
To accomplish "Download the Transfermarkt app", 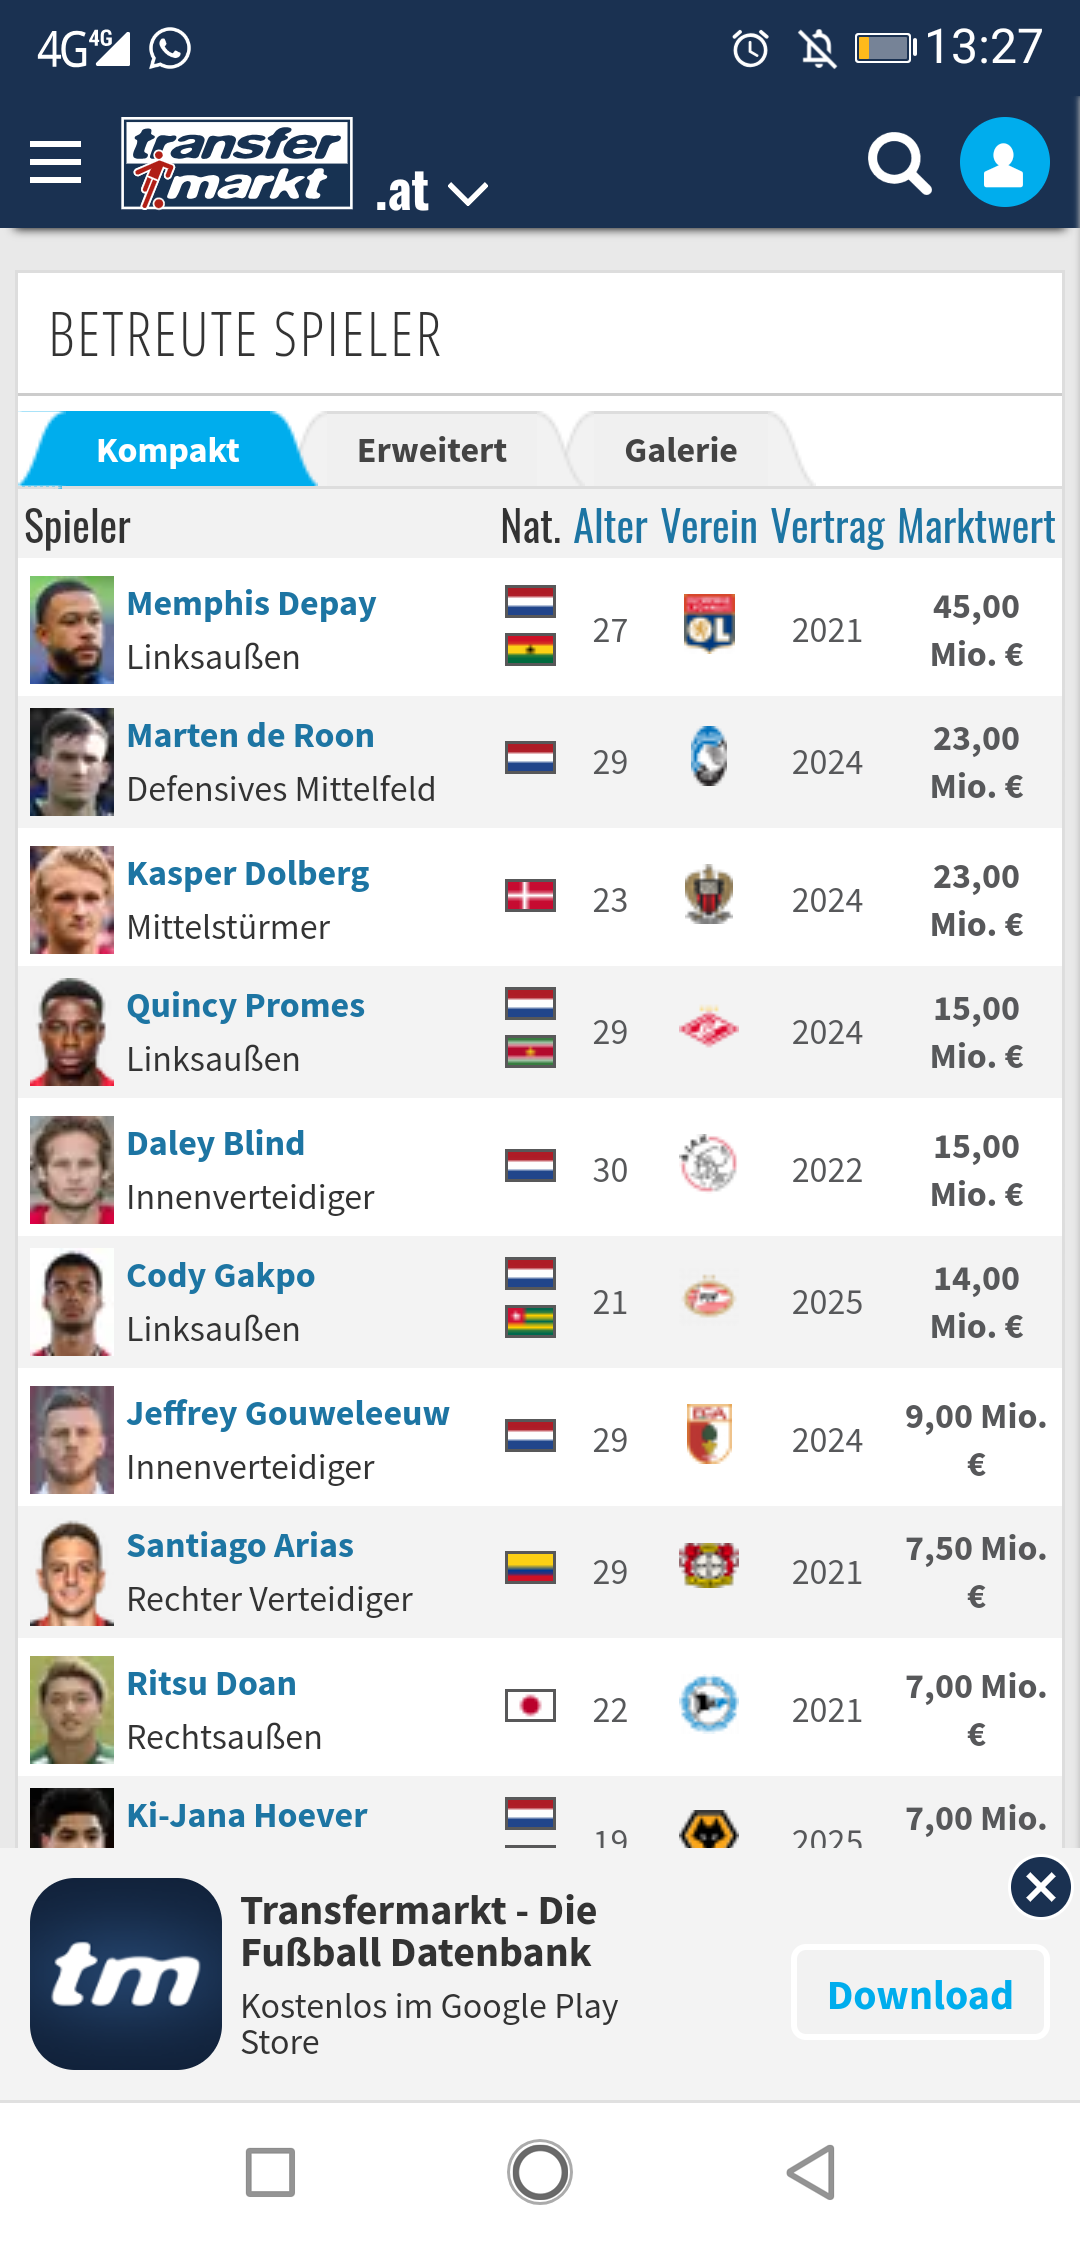I will pyautogui.click(x=920, y=1995).
